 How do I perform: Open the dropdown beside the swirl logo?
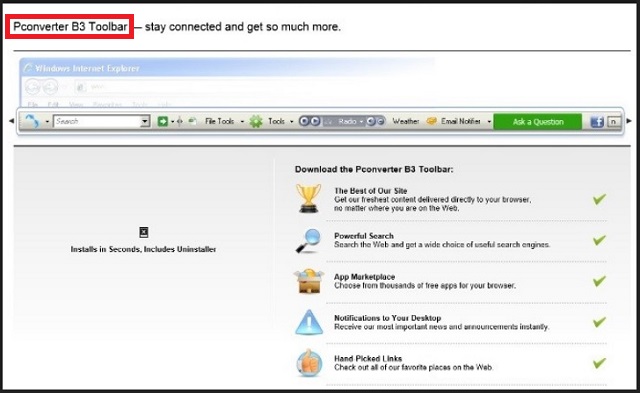point(47,122)
